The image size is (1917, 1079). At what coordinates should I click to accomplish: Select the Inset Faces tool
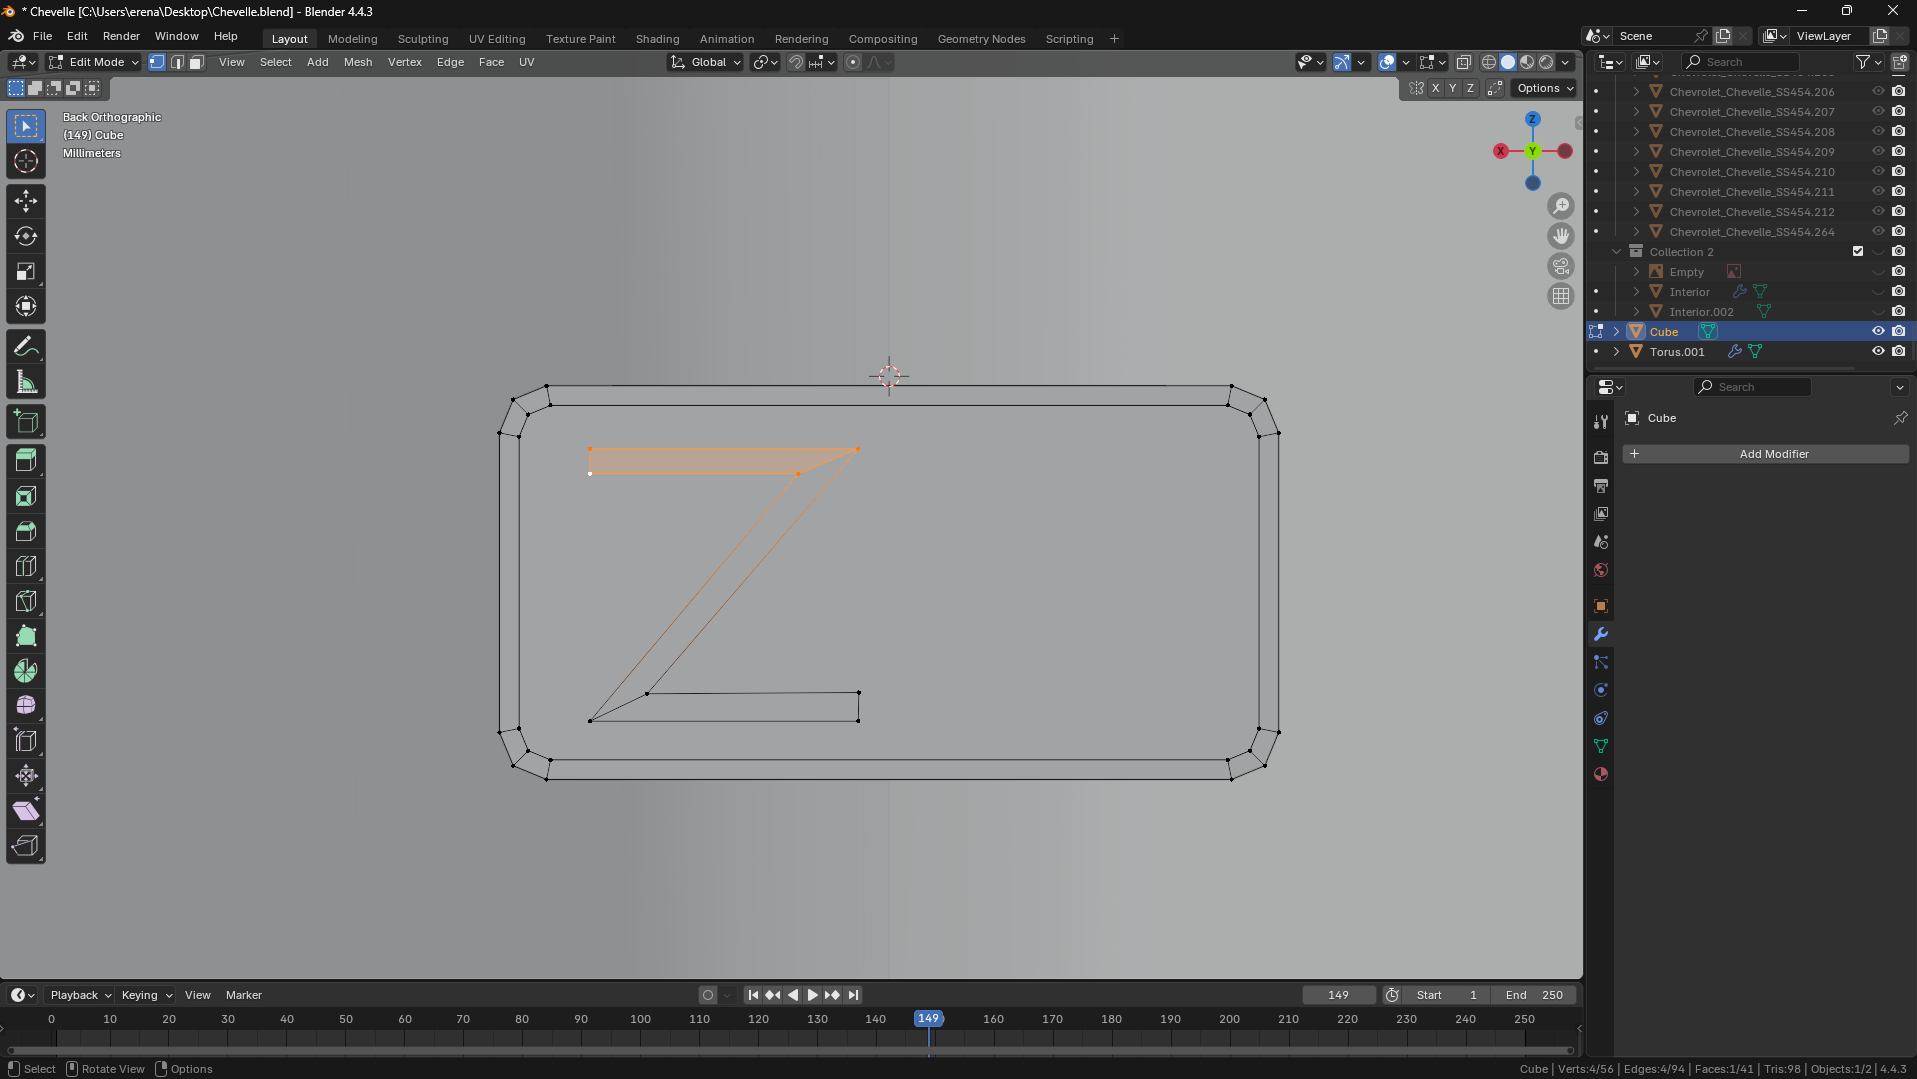point(26,496)
